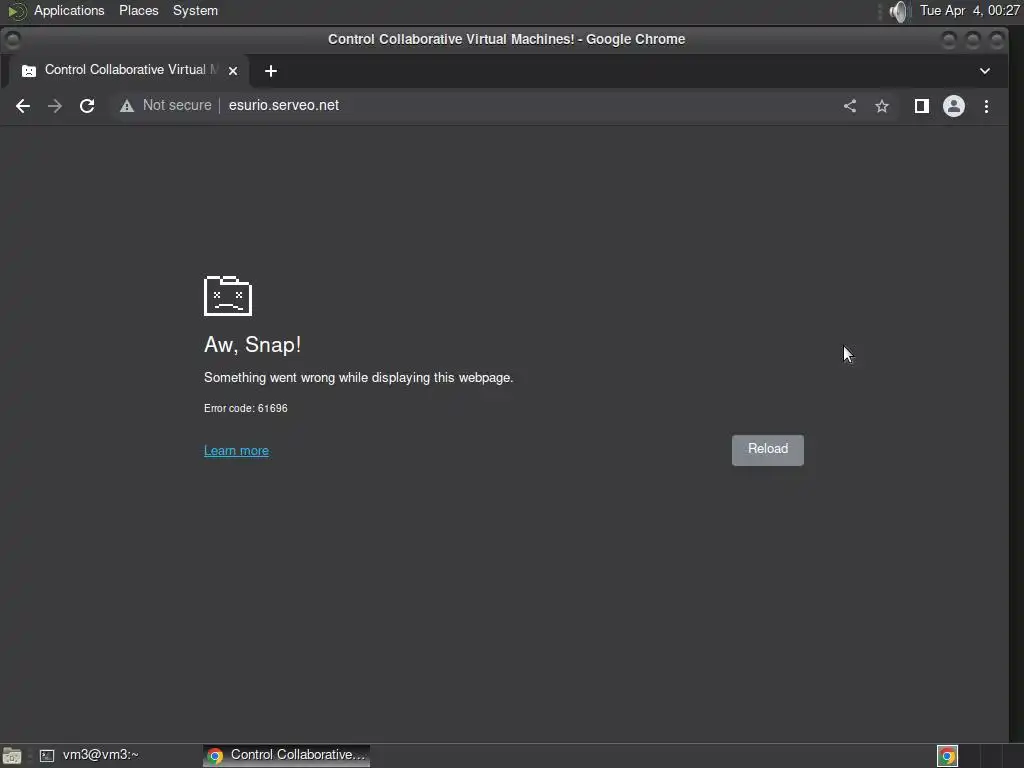Click the Tue Apr 4 clock
Image resolution: width=1024 pixels, height=768 pixels.
[969, 10]
